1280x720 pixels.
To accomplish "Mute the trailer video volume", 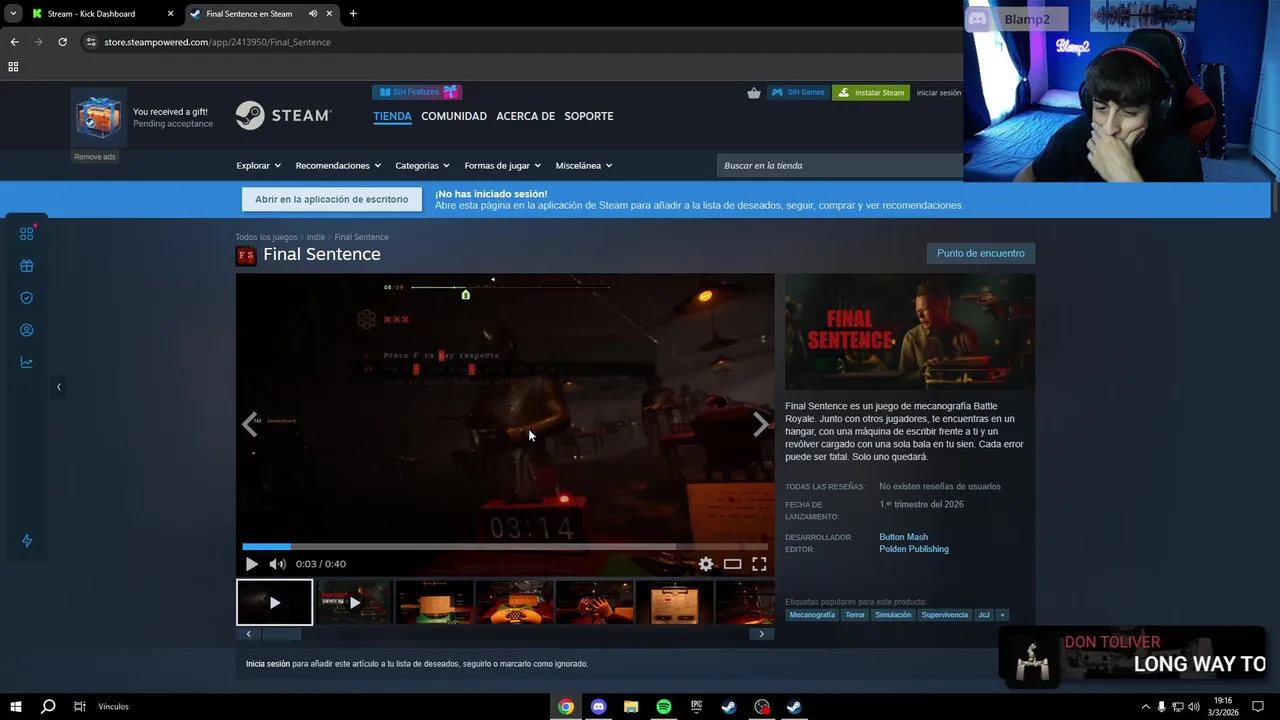I will click(x=277, y=564).
